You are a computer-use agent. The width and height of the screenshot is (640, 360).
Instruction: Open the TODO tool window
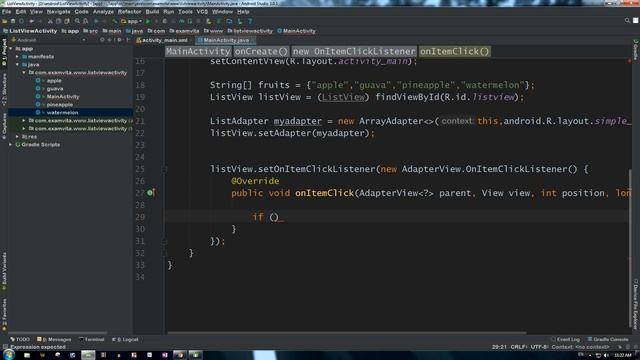(x=20, y=339)
